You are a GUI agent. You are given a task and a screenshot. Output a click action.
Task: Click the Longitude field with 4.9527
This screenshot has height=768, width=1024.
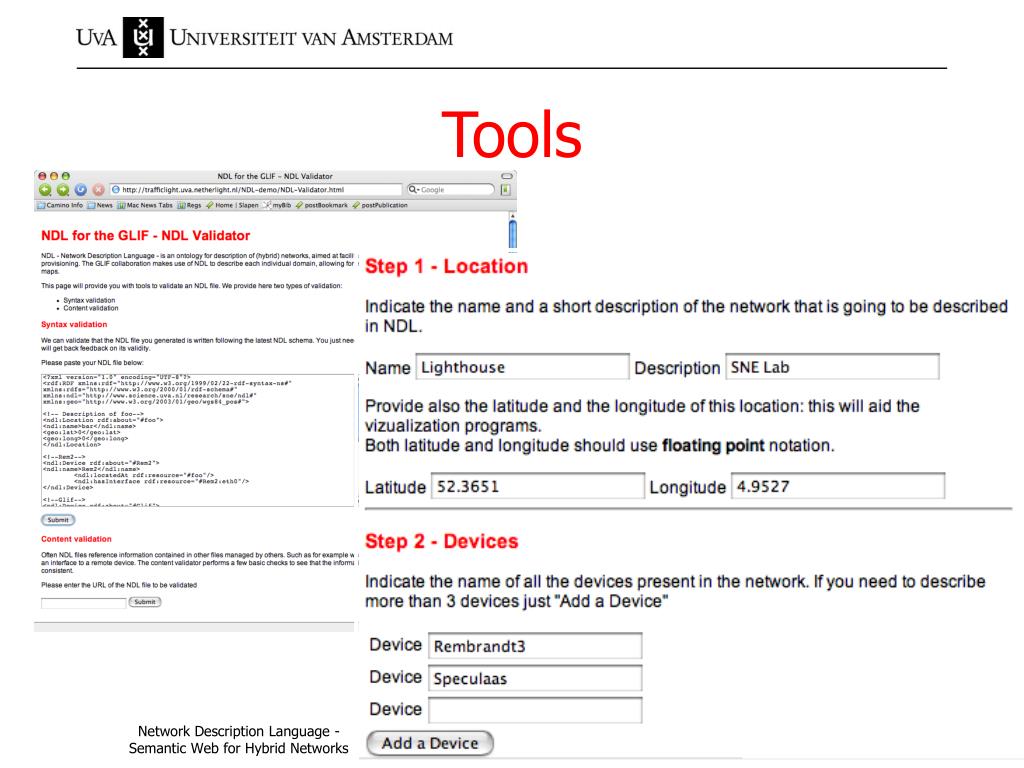tap(838, 486)
